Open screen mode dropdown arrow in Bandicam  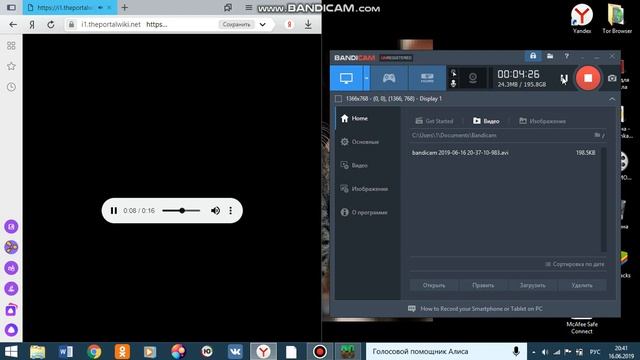click(x=367, y=78)
